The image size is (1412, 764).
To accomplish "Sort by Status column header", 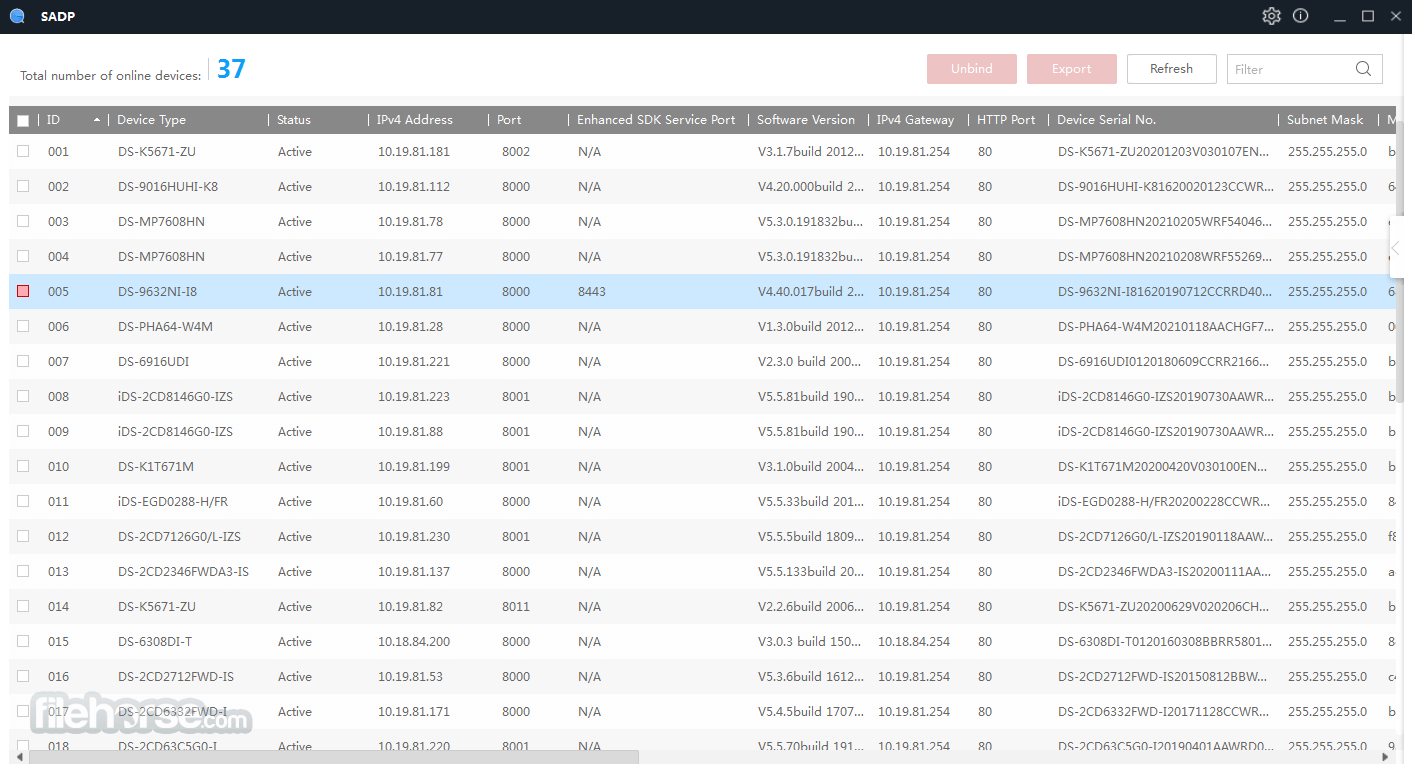I will click(x=294, y=120).
